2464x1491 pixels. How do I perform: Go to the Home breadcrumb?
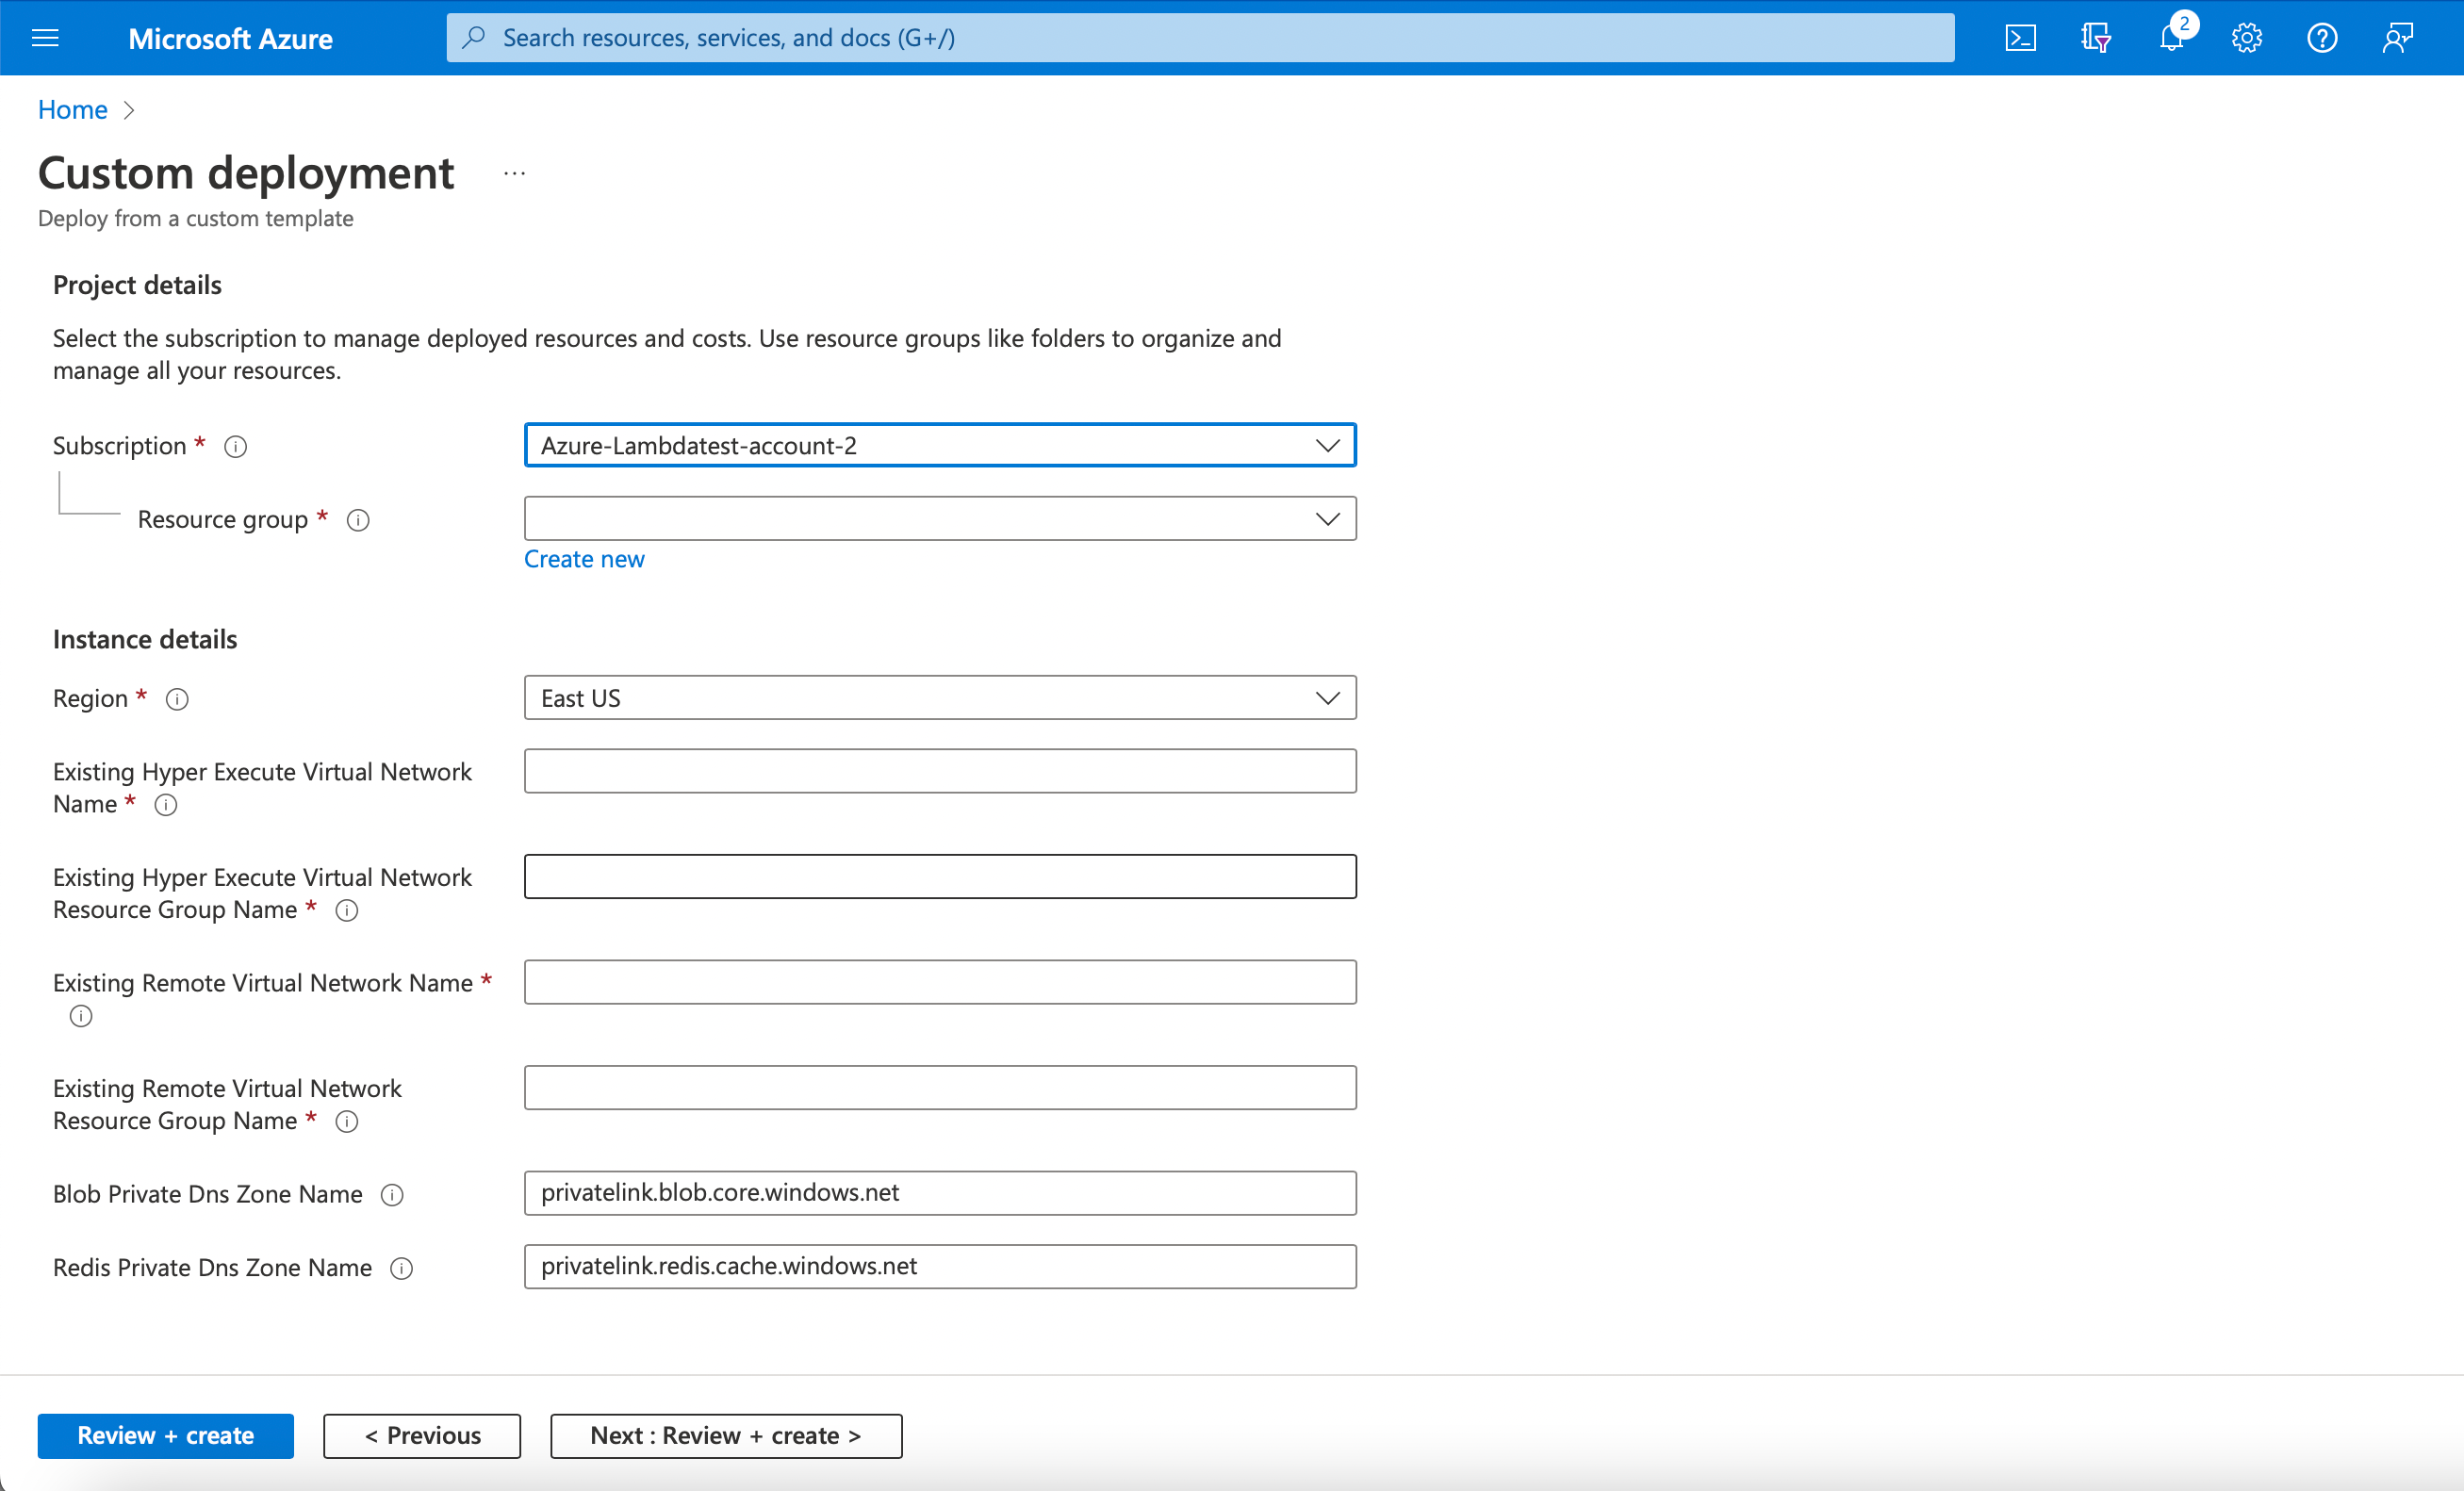click(72, 109)
